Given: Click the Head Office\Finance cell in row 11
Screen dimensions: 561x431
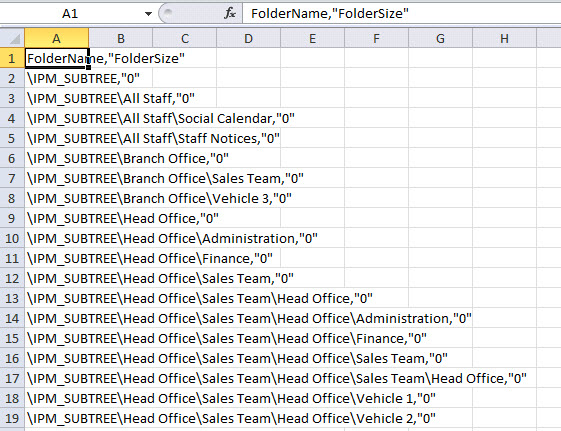Looking at the screenshot, I should point(57,259).
